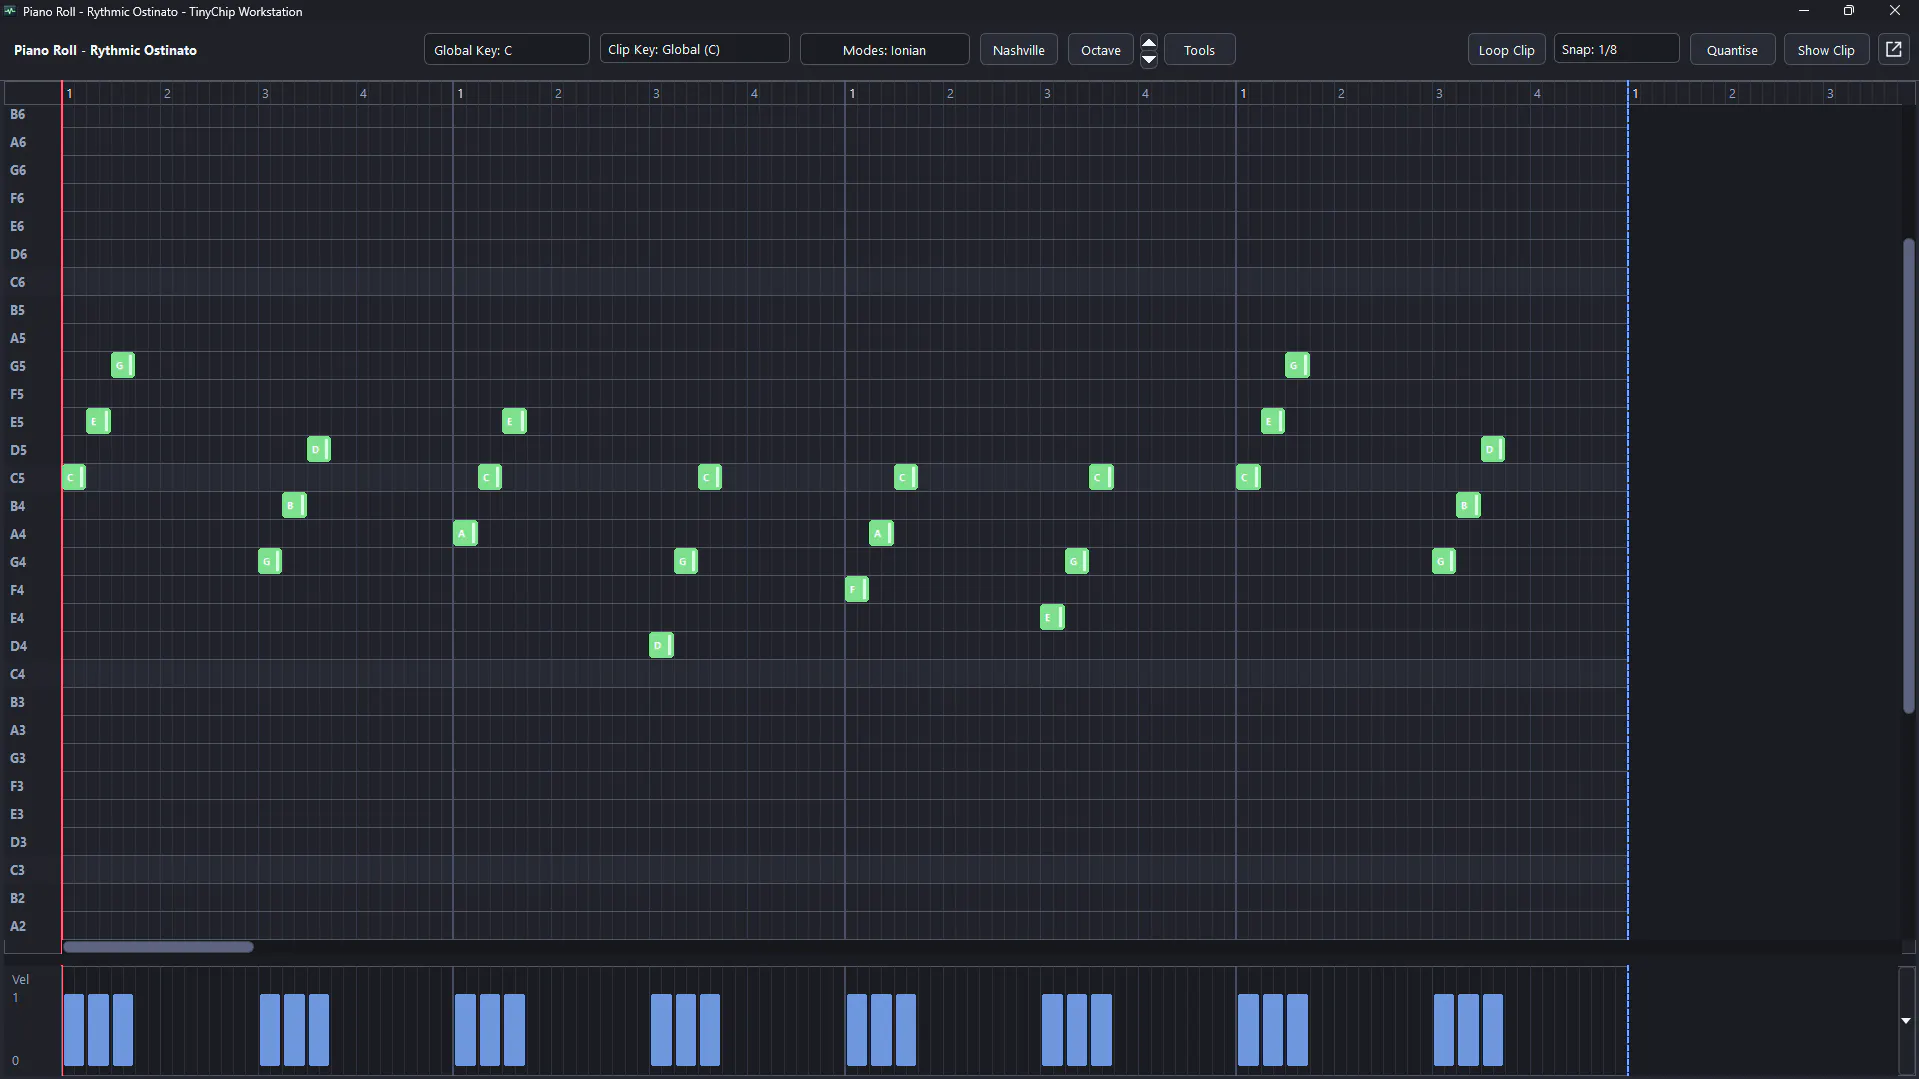1919x1079 pixels.
Task: Open the Global Key: C selector
Action: pos(506,50)
